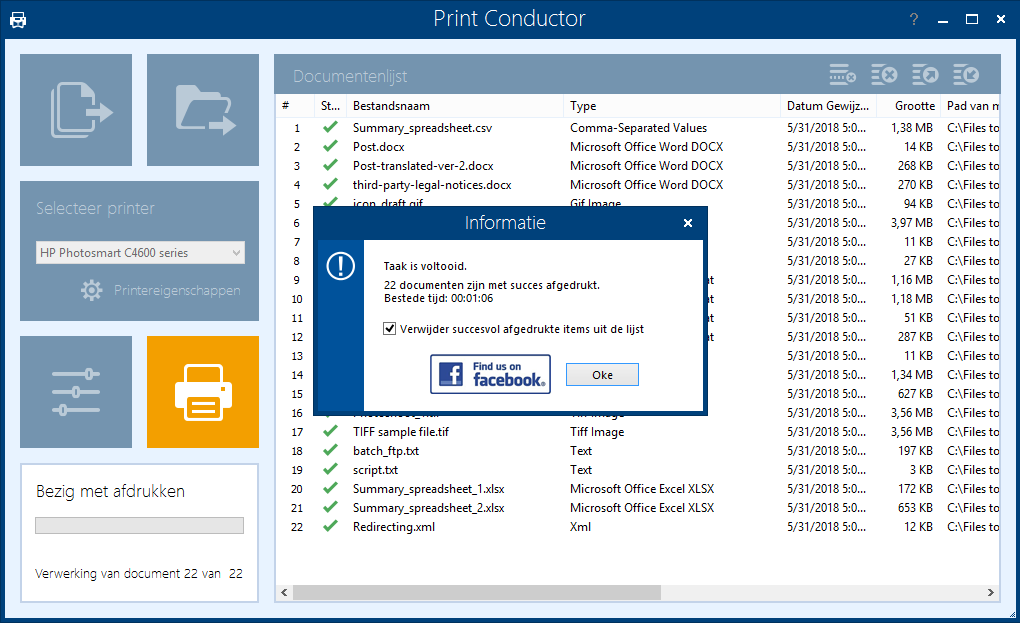The image size is (1020, 623).
Task: Open Printereigenschappen printer properties
Action: point(161,291)
